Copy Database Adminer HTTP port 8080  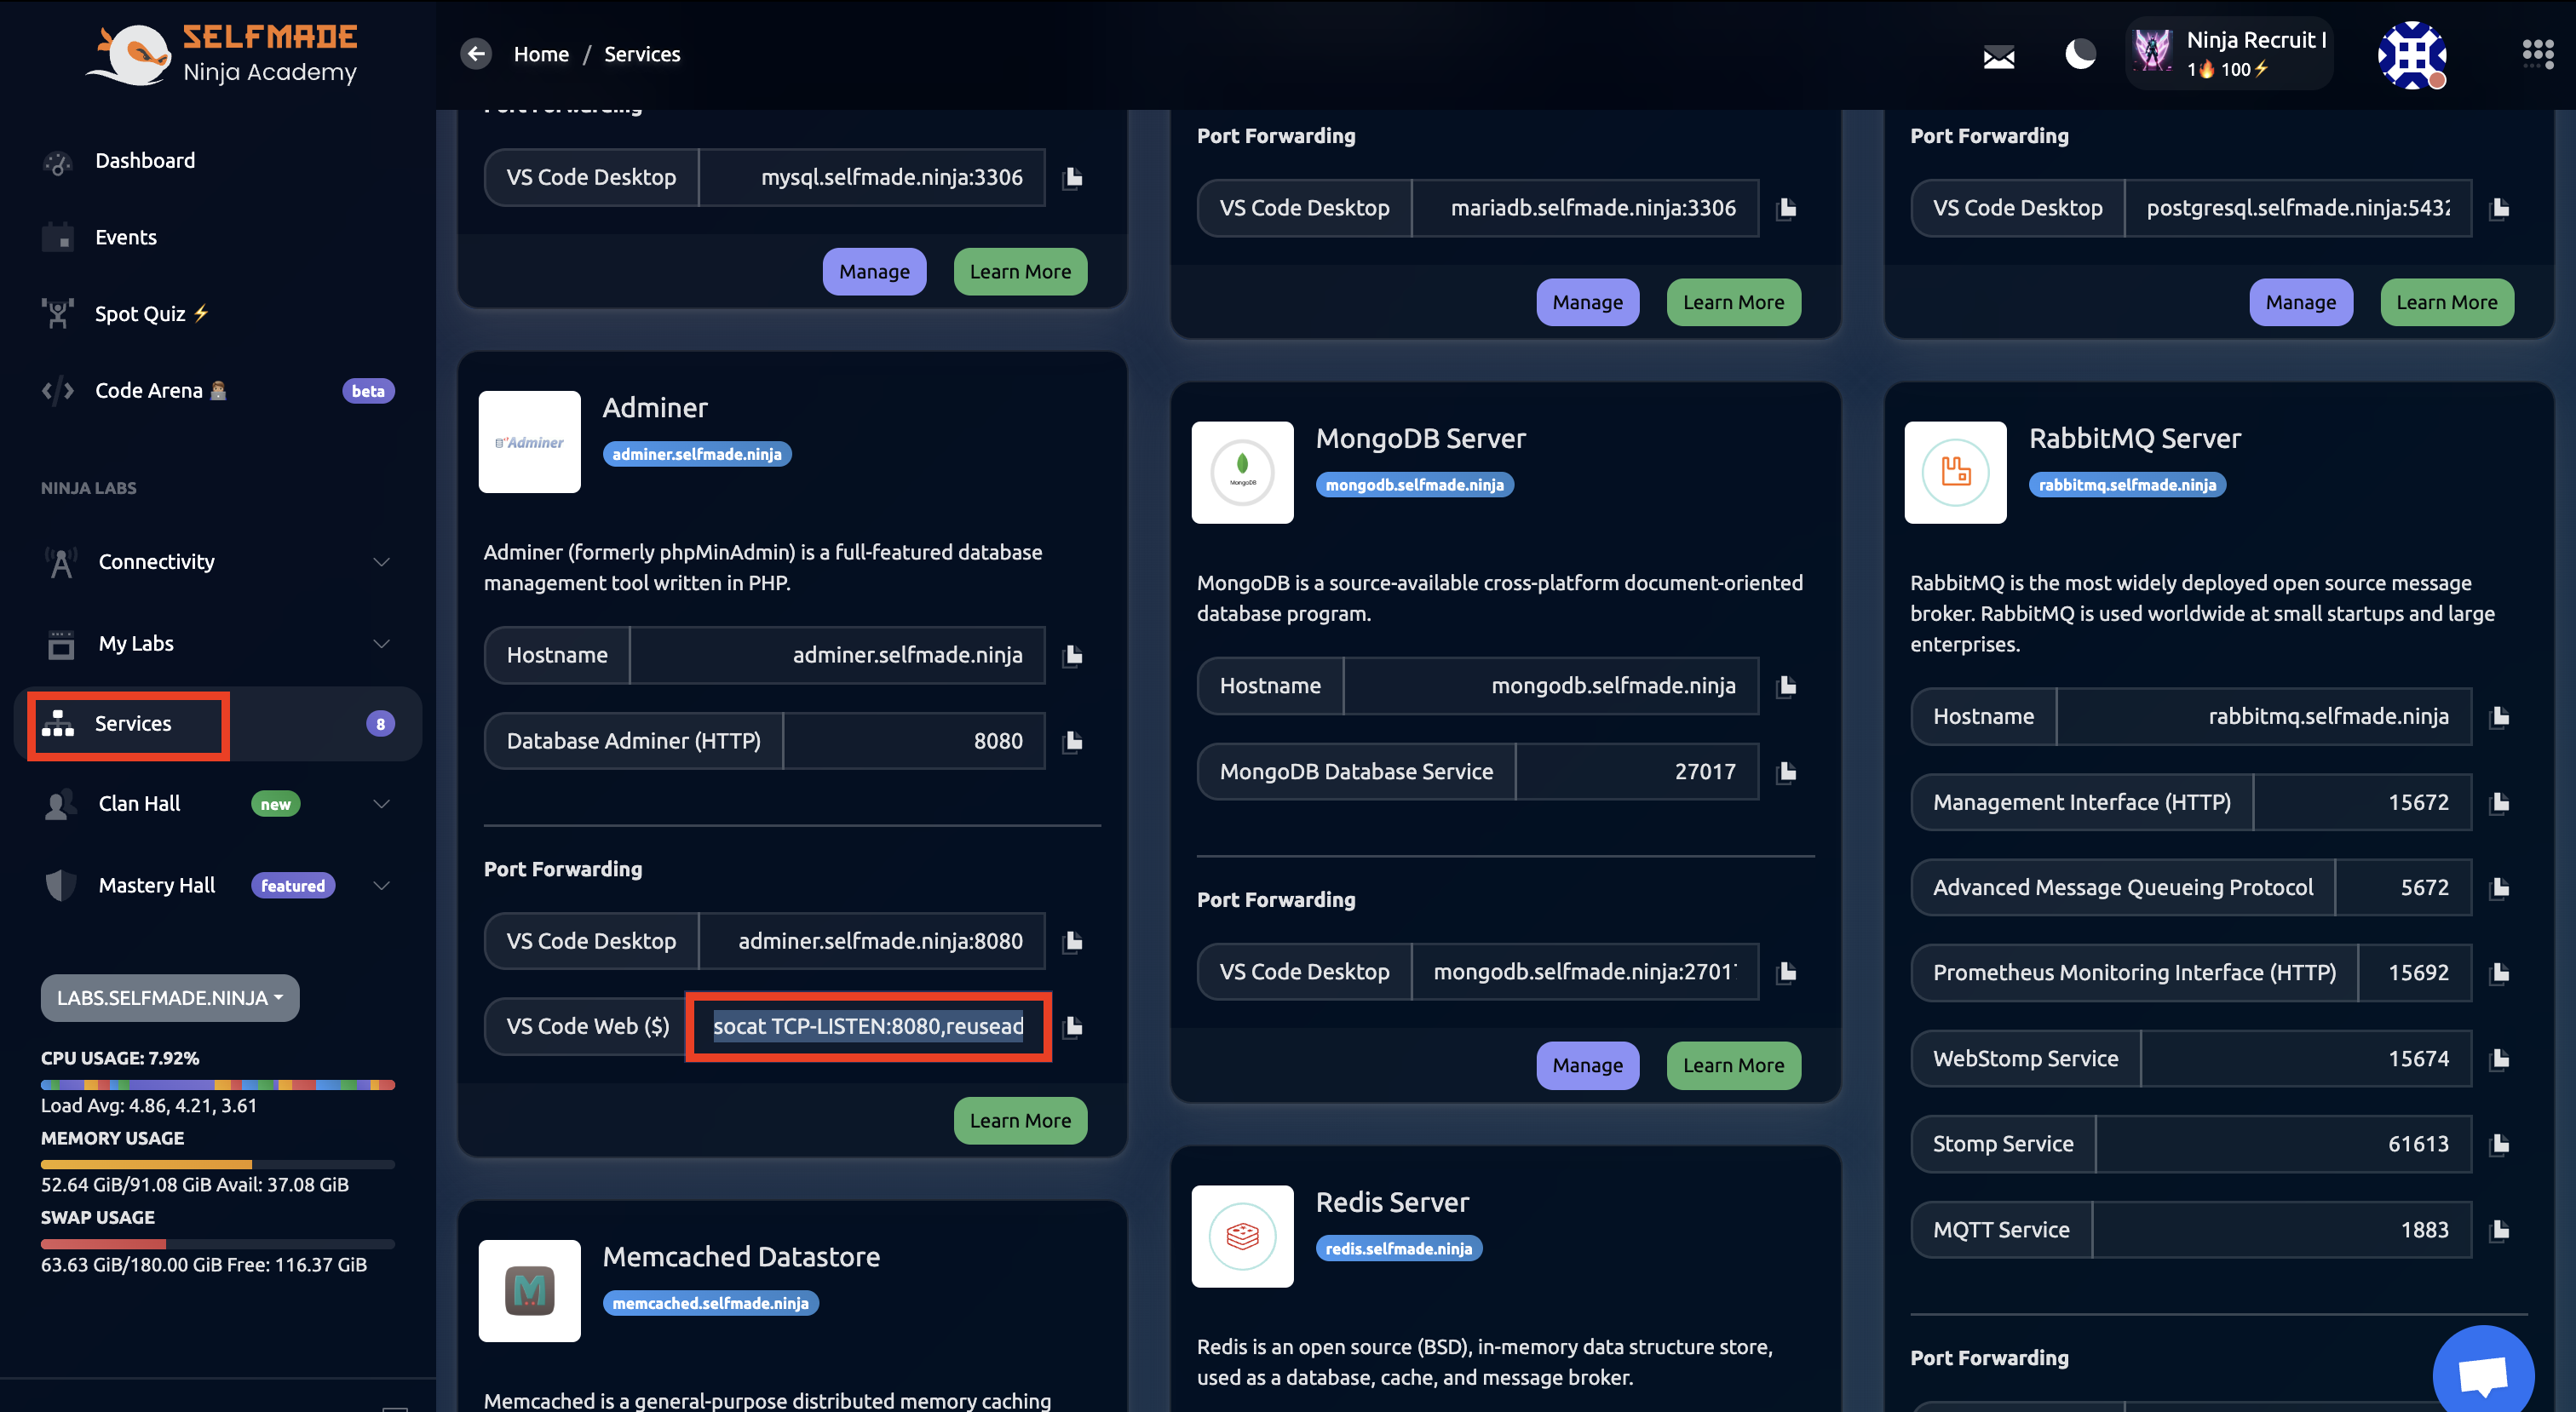point(1073,741)
